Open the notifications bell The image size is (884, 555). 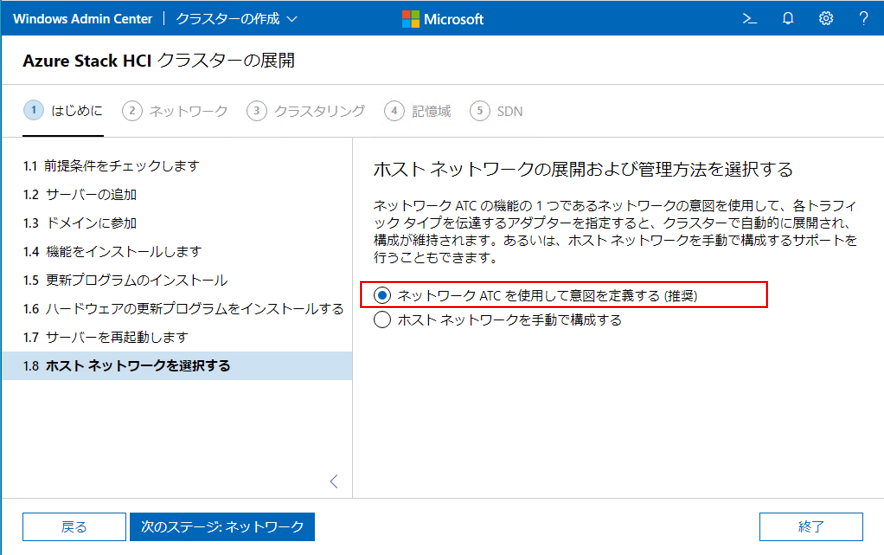click(x=788, y=19)
